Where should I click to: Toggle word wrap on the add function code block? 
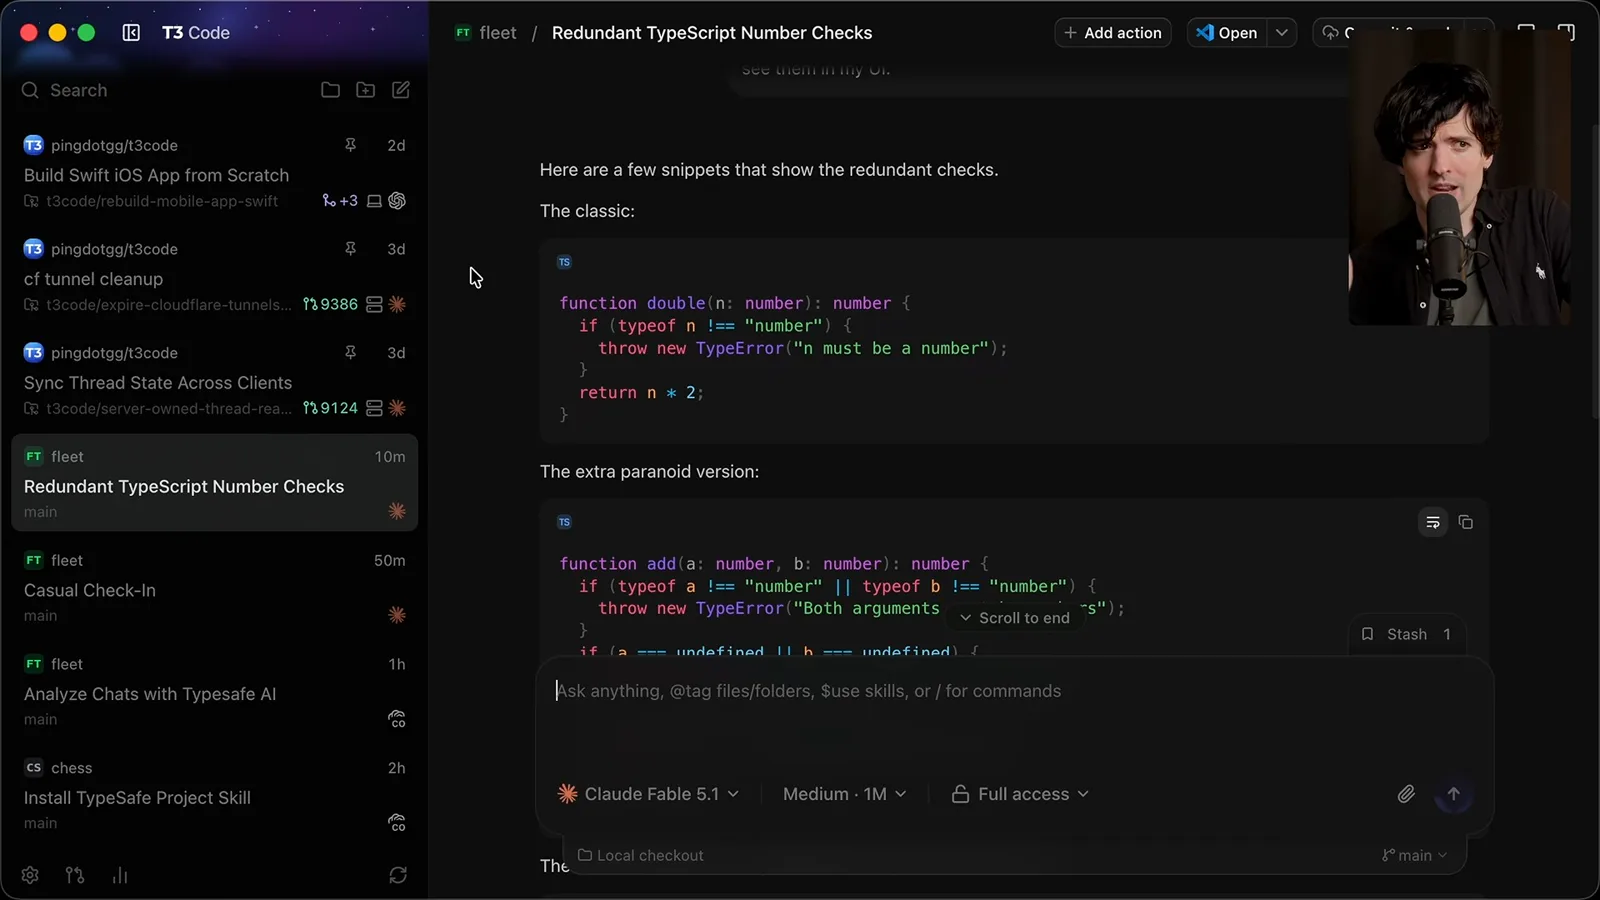[1433, 522]
